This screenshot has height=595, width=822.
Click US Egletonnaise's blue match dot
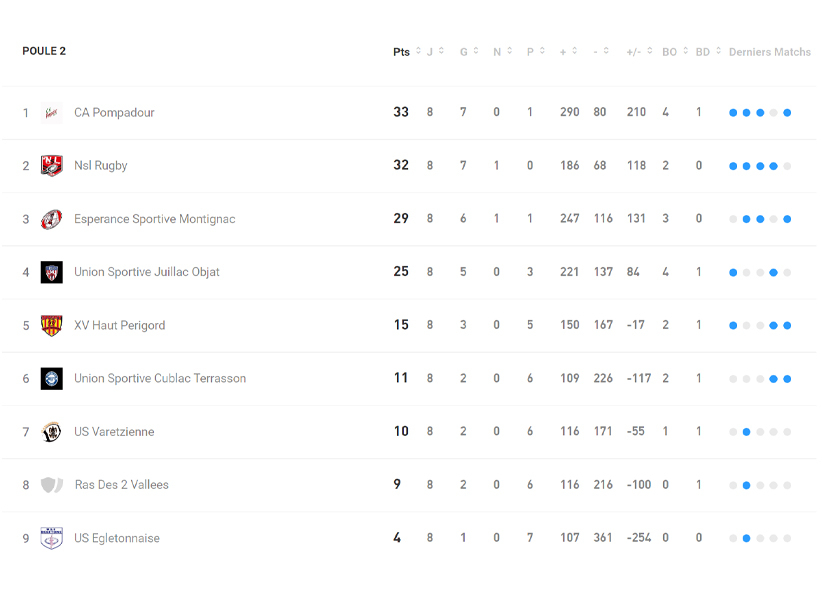[746, 538]
